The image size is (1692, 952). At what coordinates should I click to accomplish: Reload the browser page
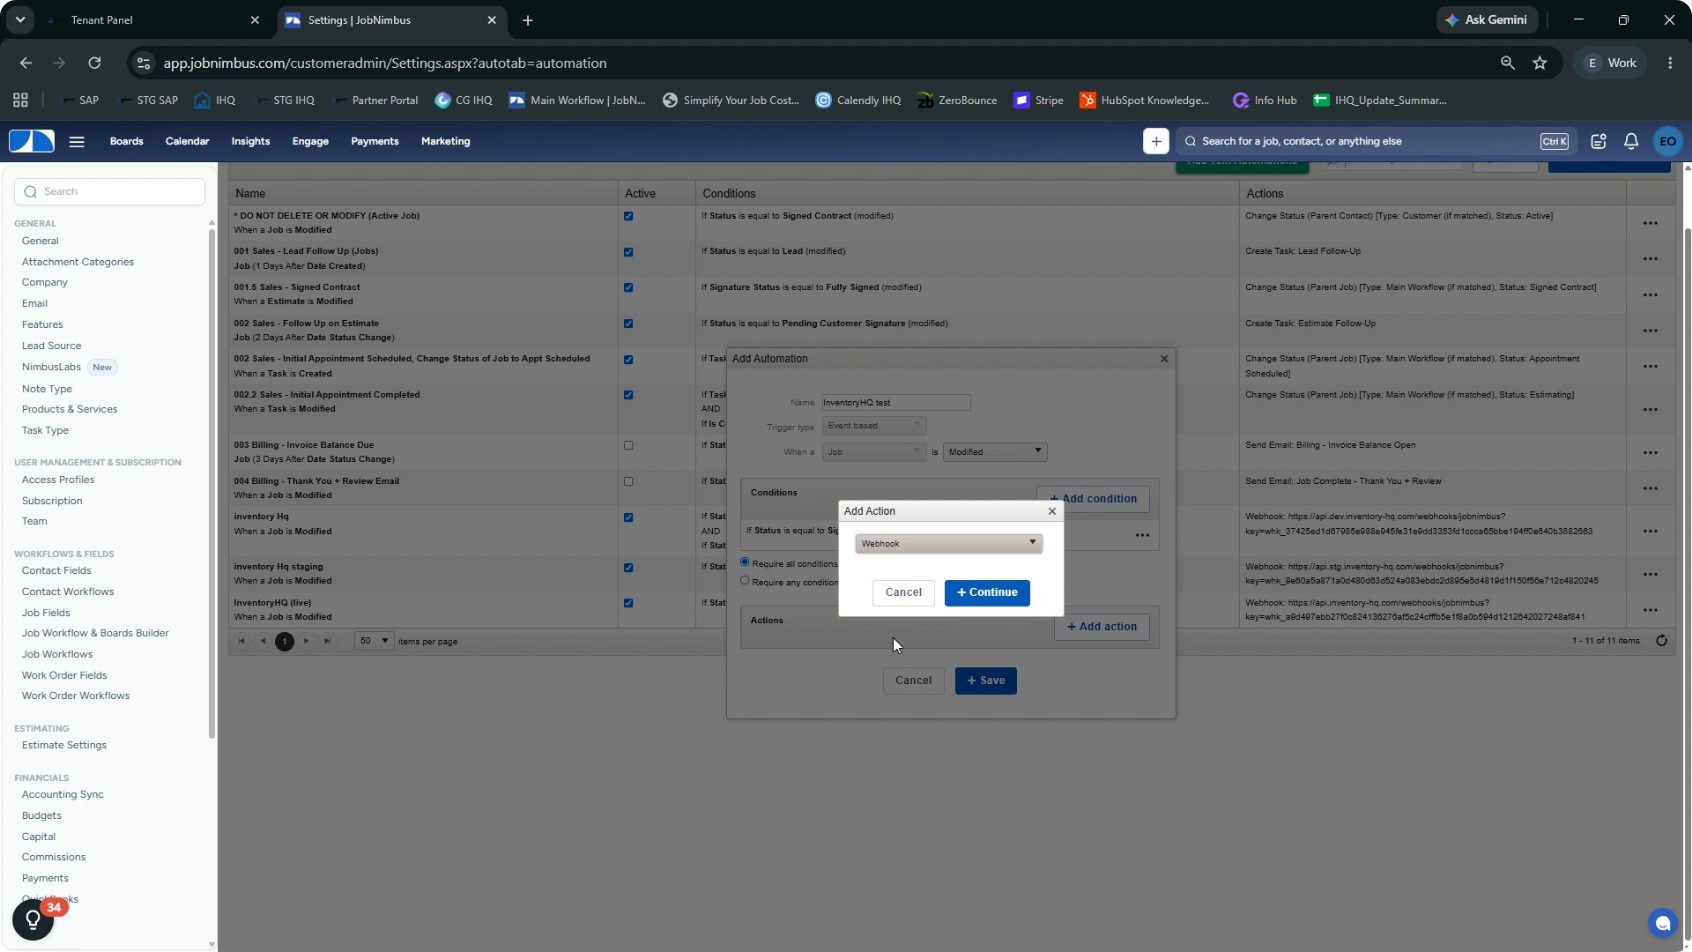[x=94, y=63]
